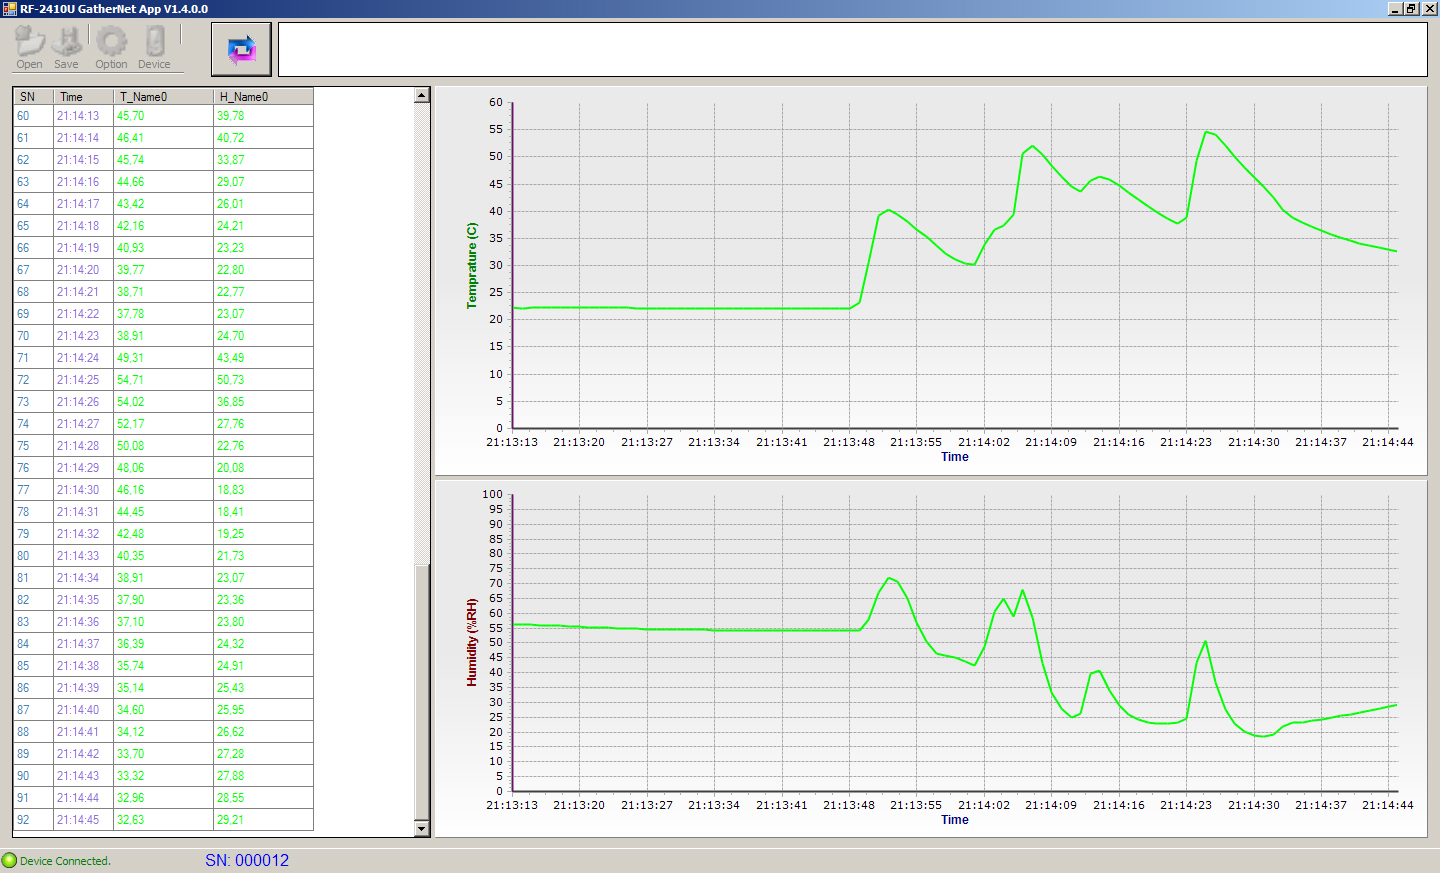1440x874 pixels.
Task: Select the humidity value 22,80
Action: click(263, 270)
